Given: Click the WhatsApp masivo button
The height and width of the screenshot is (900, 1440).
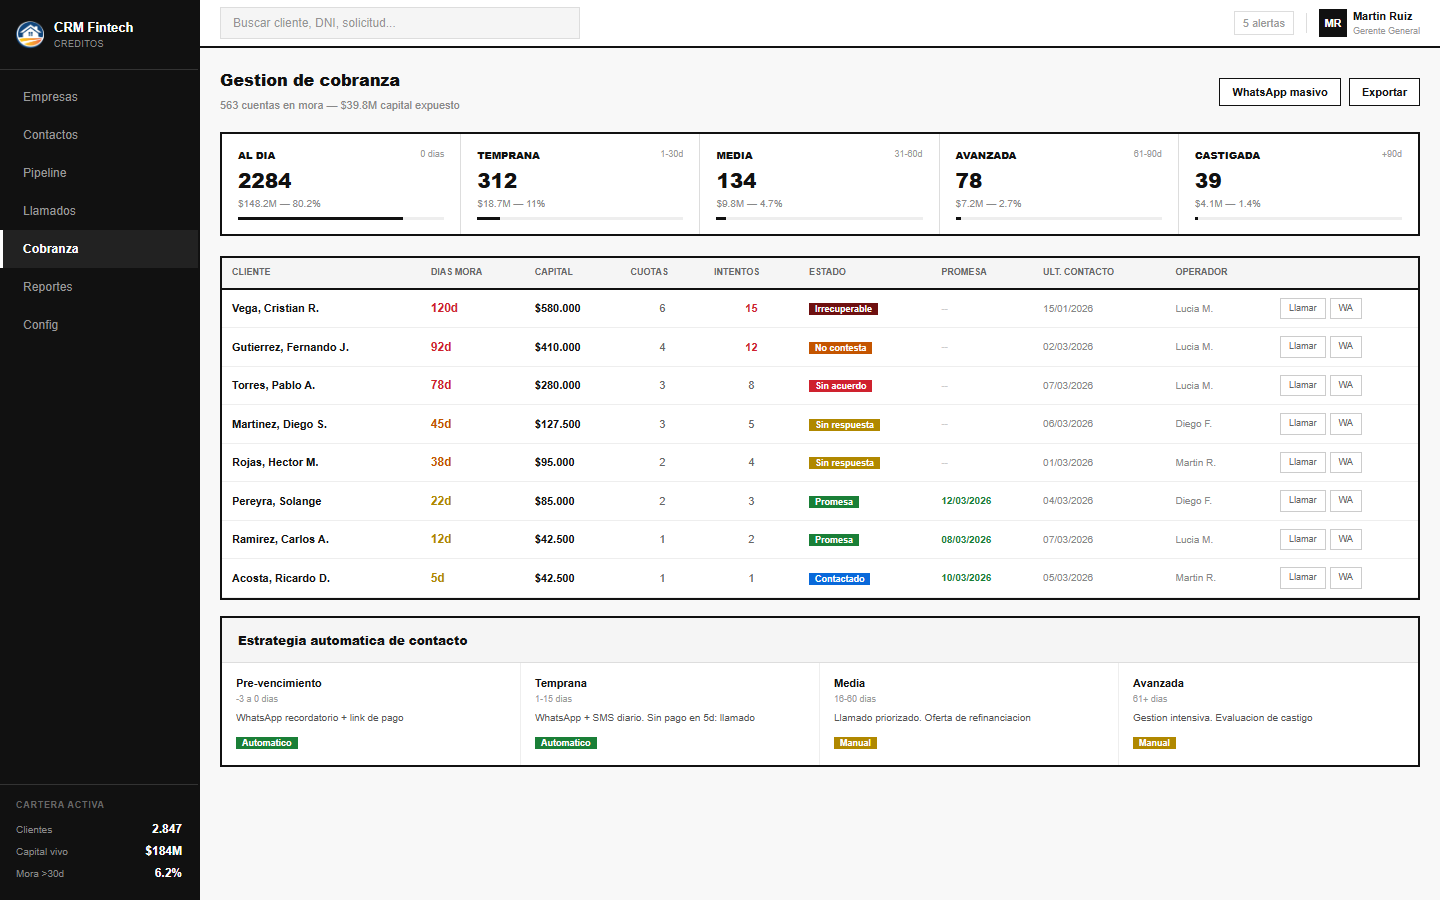Looking at the screenshot, I should 1279,92.
